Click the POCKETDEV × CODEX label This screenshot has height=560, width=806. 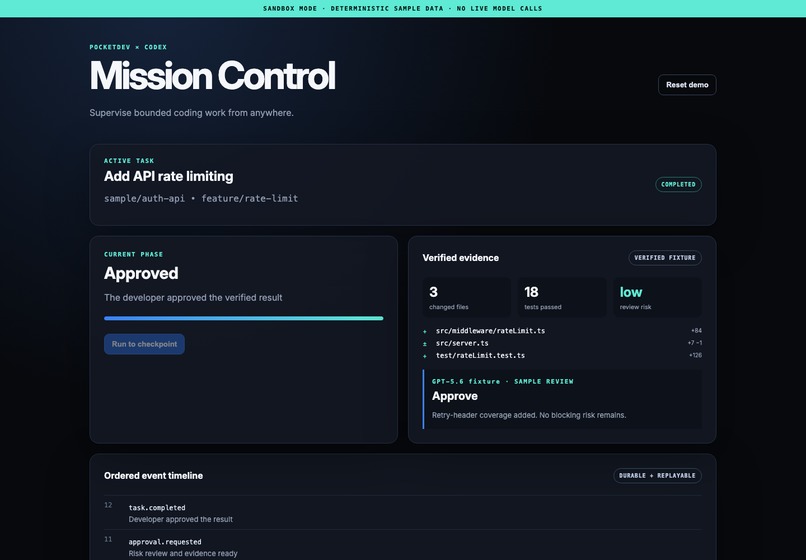128,47
